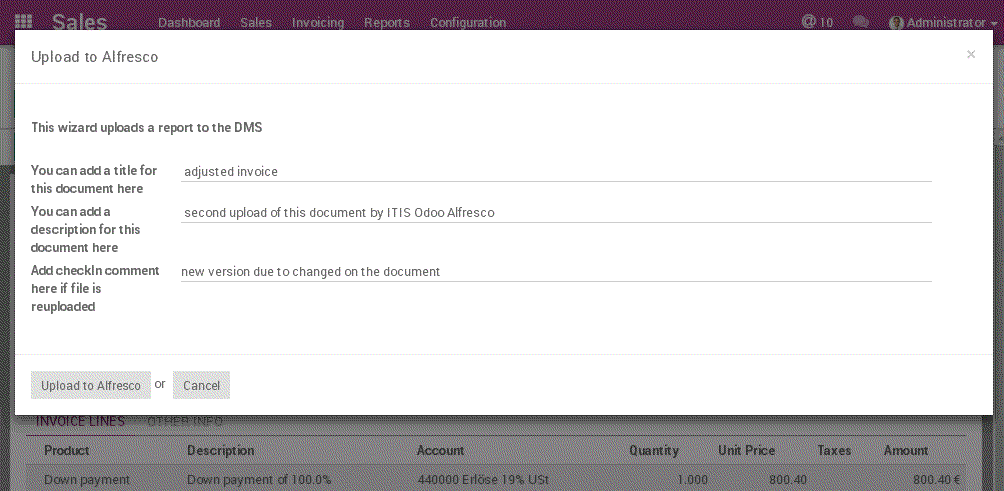Select 'Down payment of 100.0%' description cell

click(x=259, y=479)
